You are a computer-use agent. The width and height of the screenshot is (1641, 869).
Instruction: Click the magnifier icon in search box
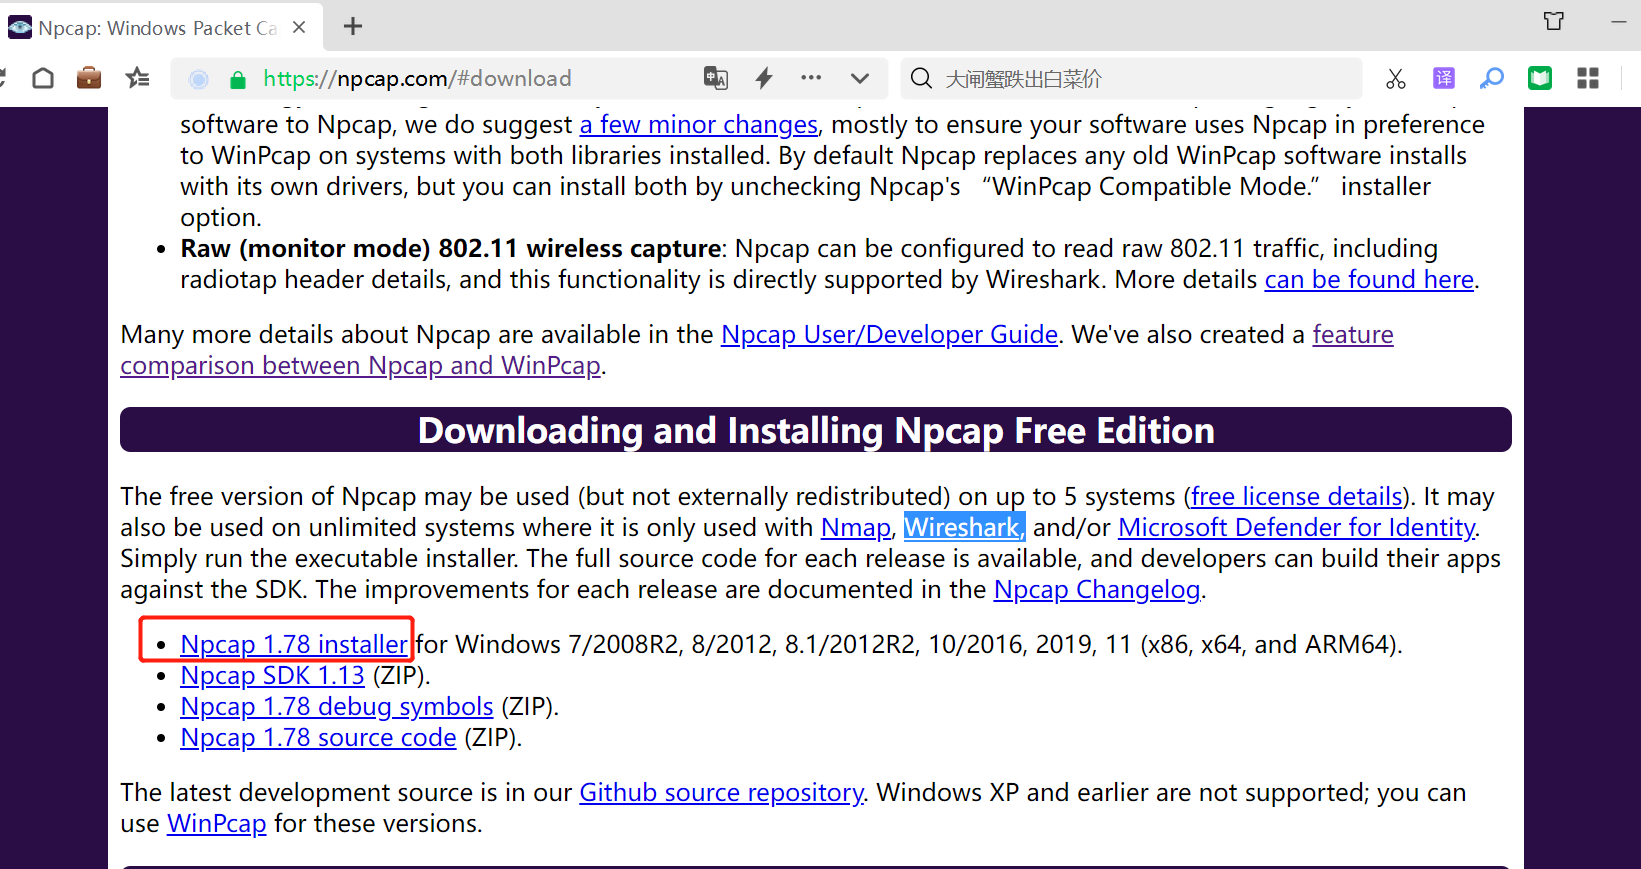coord(922,78)
